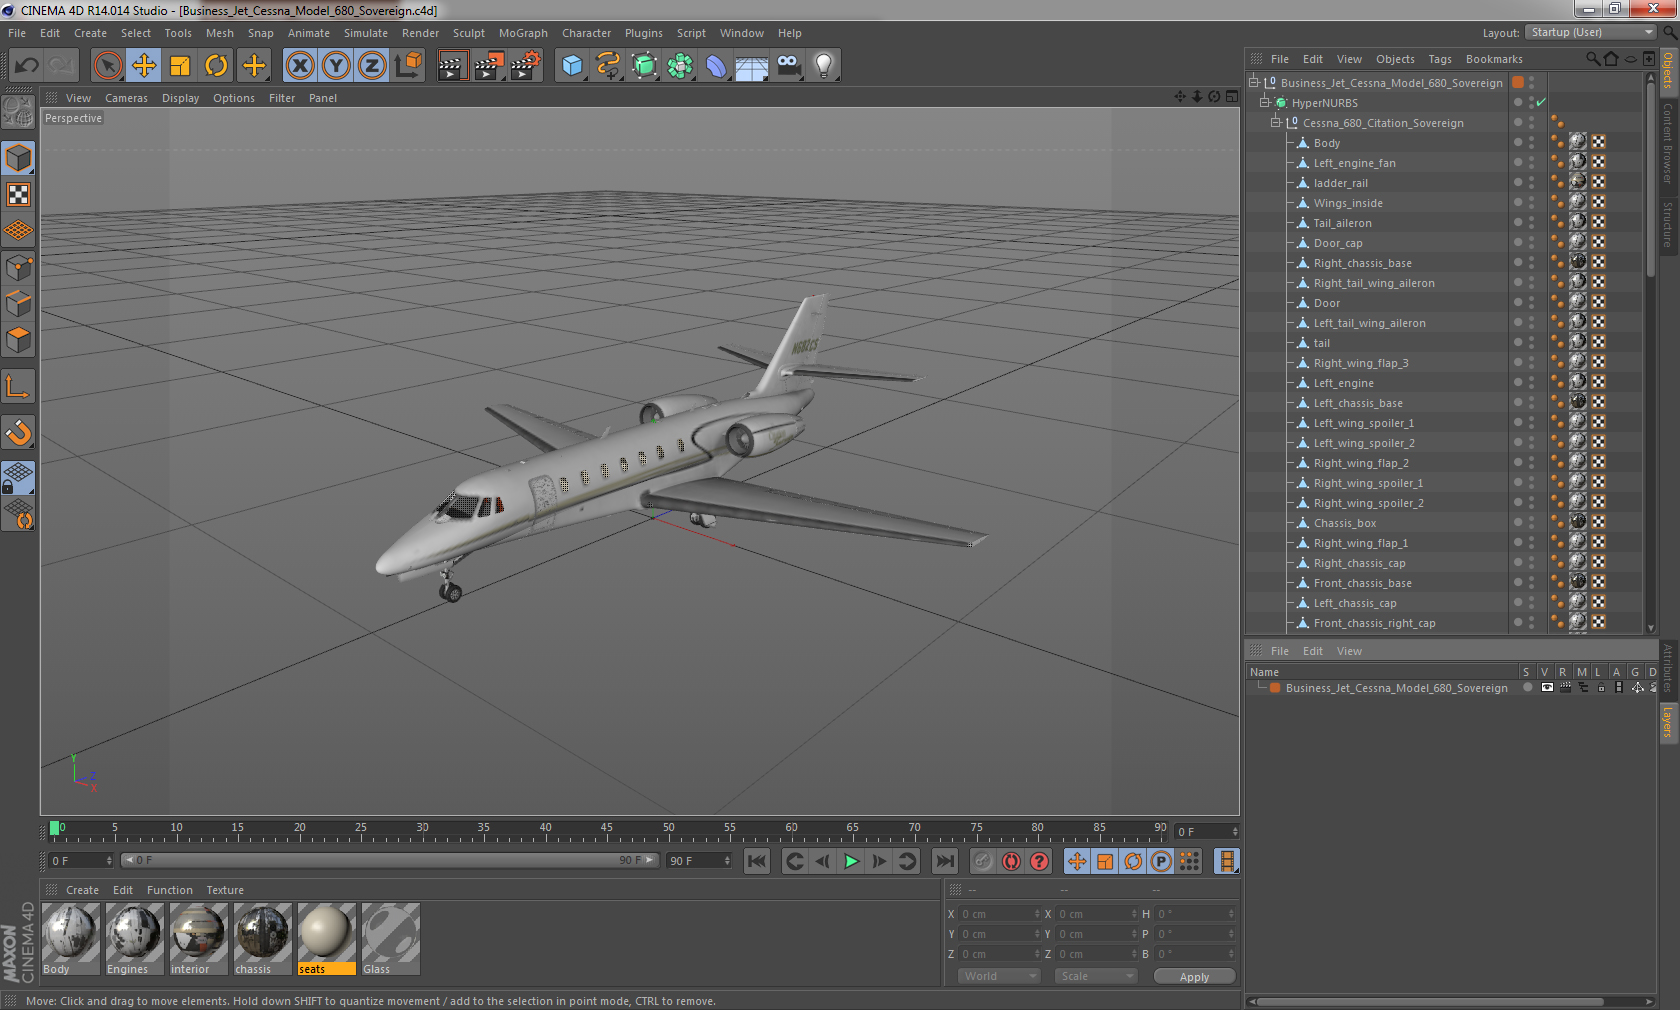Screen dimensions: 1680x1010
Task: Open the World coordinate dropdown
Action: click(999, 976)
